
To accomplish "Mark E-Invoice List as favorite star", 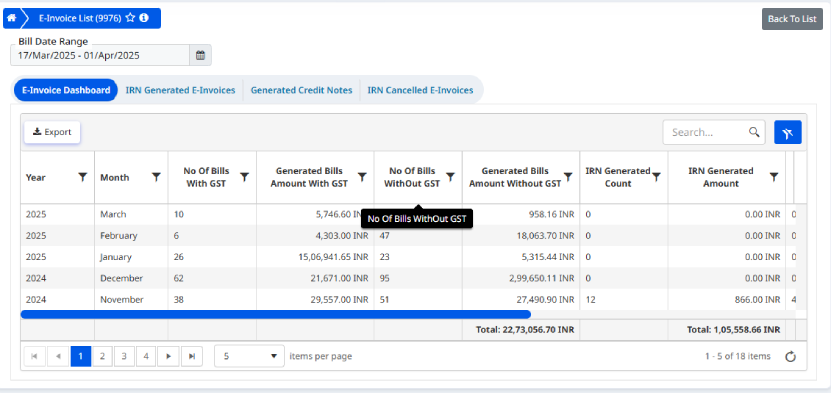I will 130,18.
